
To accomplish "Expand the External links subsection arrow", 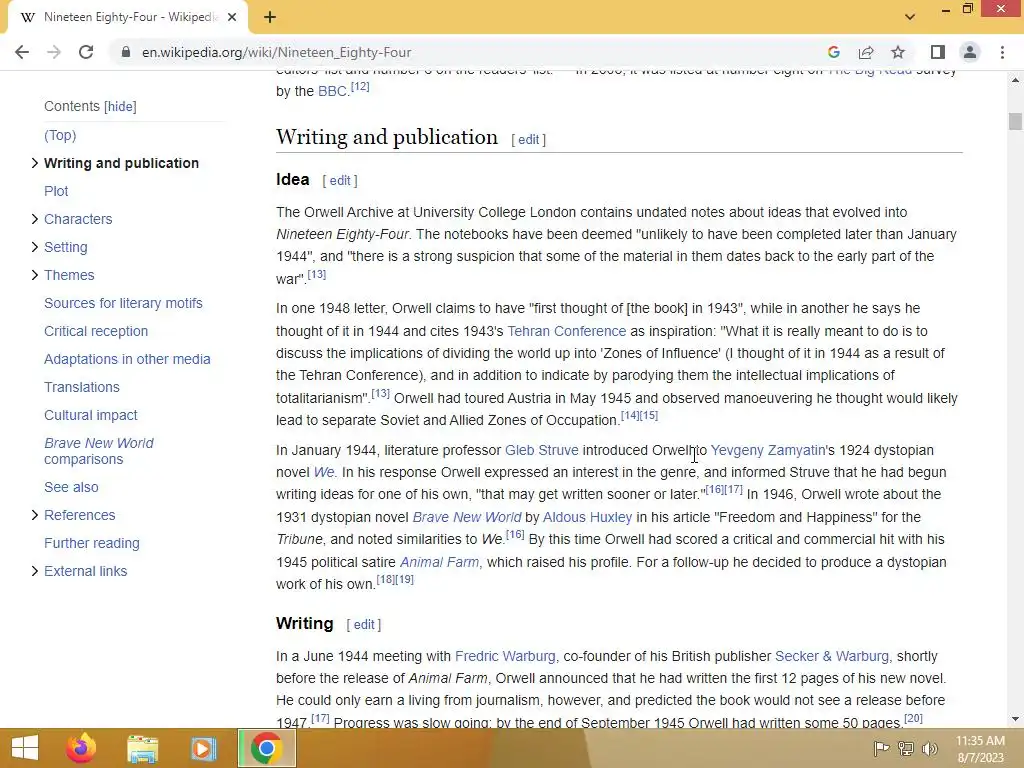I will click(x=35, y=571).
